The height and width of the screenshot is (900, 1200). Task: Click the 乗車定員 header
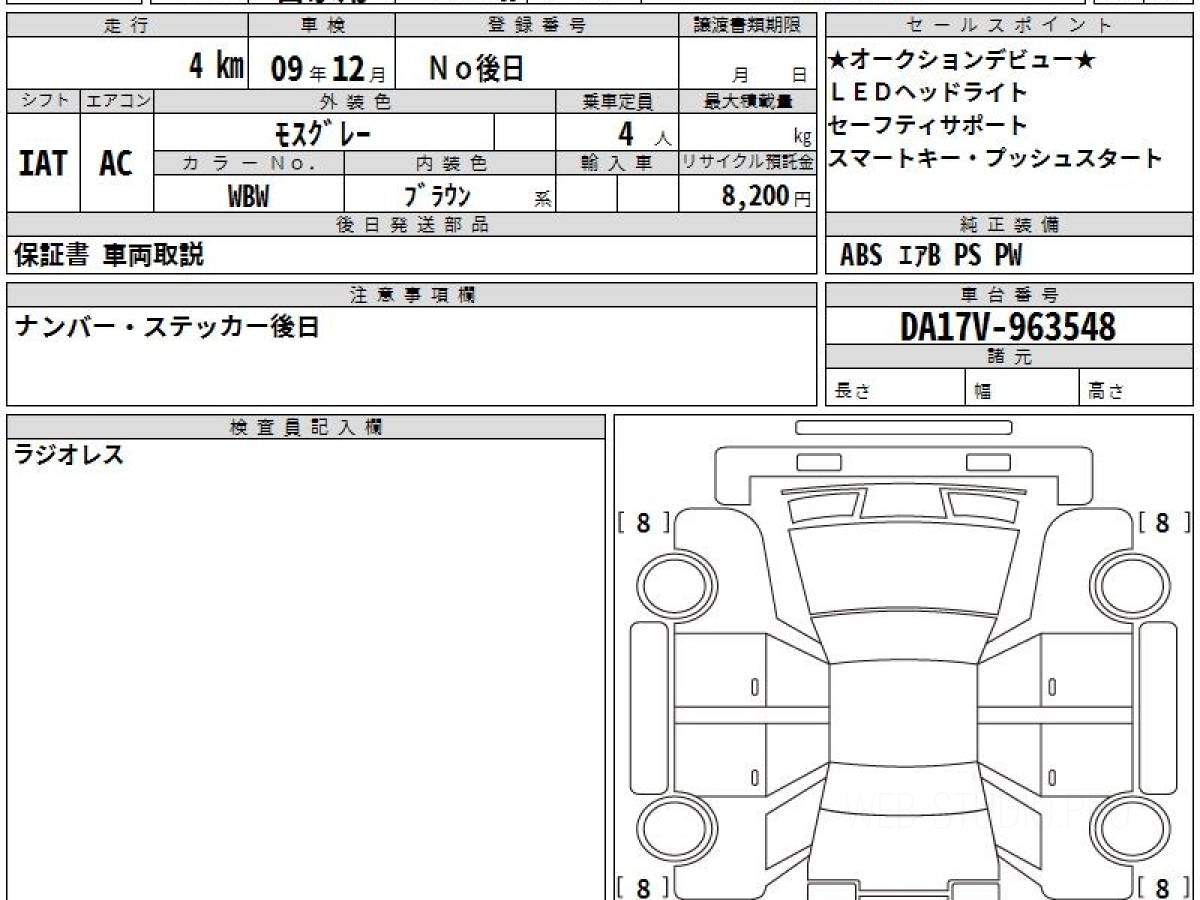617,101
